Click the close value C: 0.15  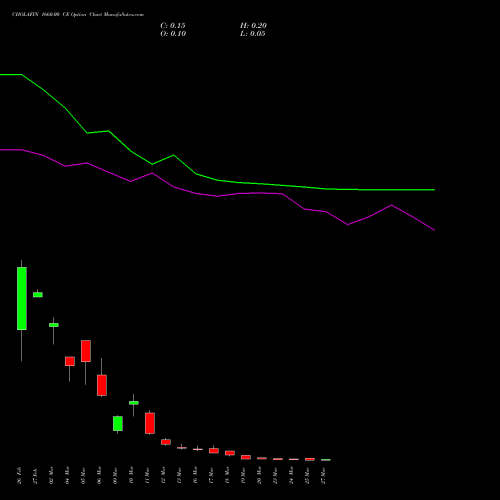[x=173, y=26]
